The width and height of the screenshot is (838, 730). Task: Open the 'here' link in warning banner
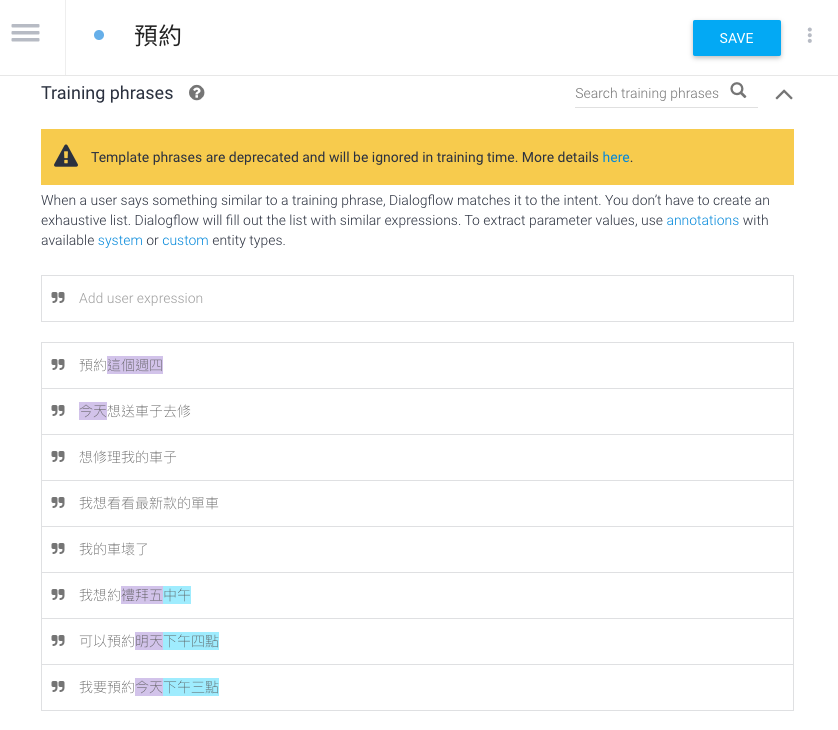point(616,157)
